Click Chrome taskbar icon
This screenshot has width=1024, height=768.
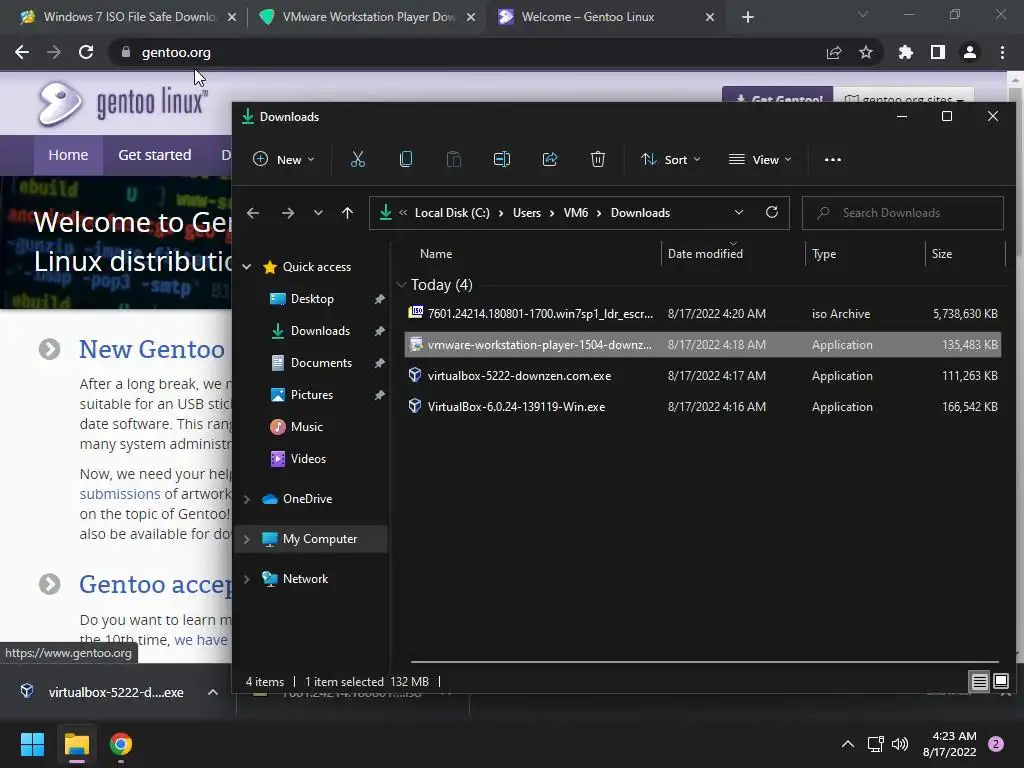(121, 744)
